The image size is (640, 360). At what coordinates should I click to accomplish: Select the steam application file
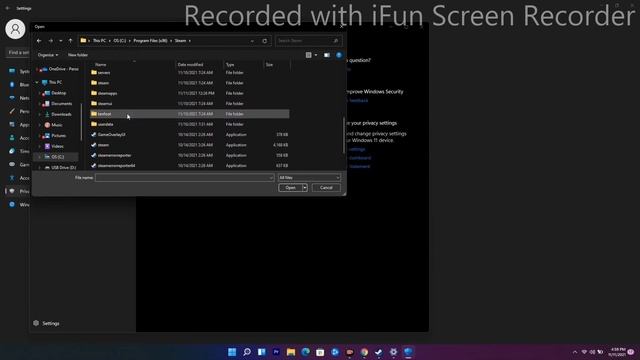pos(190,145)
